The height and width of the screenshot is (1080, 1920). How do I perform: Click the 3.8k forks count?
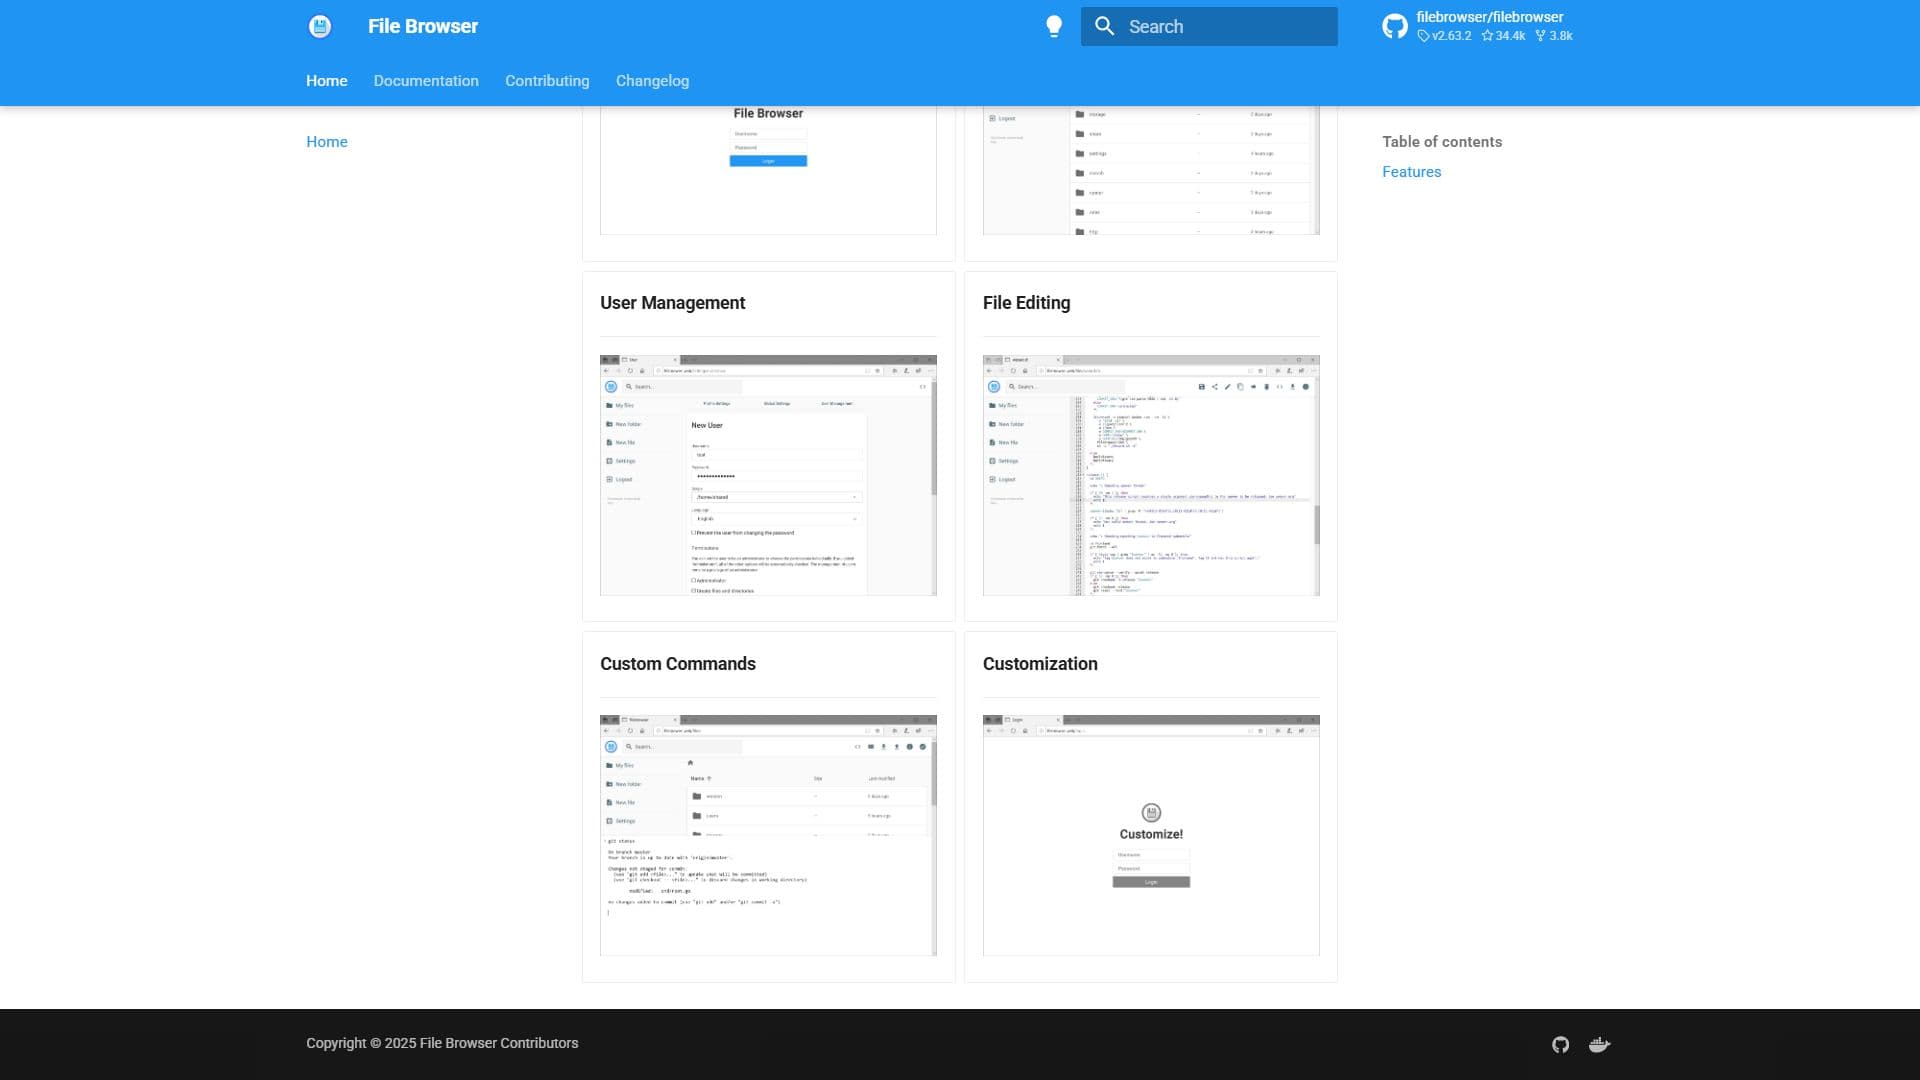coord(1554,36)
